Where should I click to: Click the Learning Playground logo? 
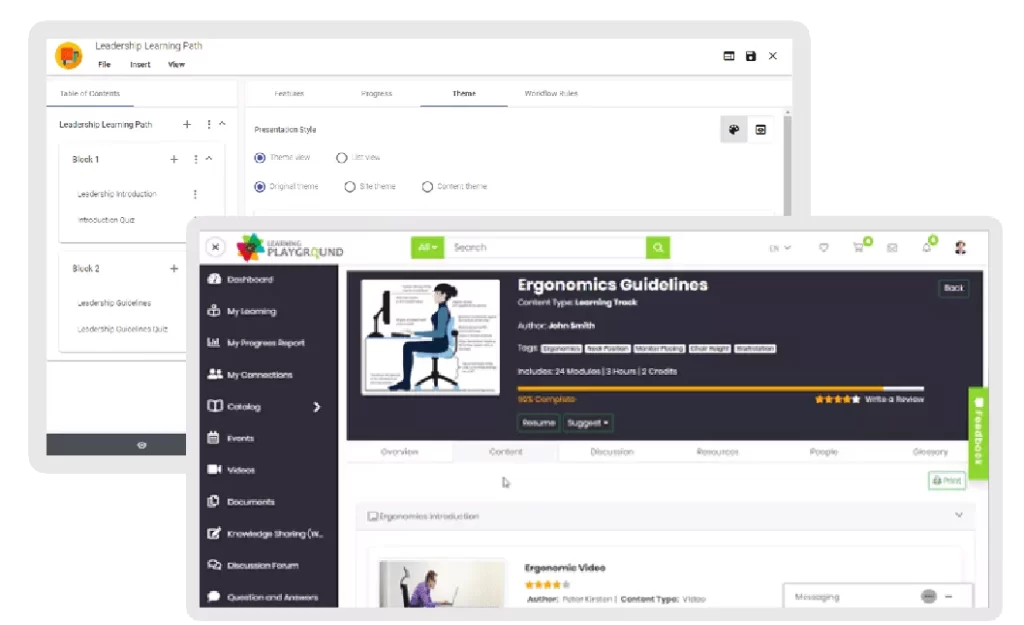pyautogui.click(x=290, y=248)
